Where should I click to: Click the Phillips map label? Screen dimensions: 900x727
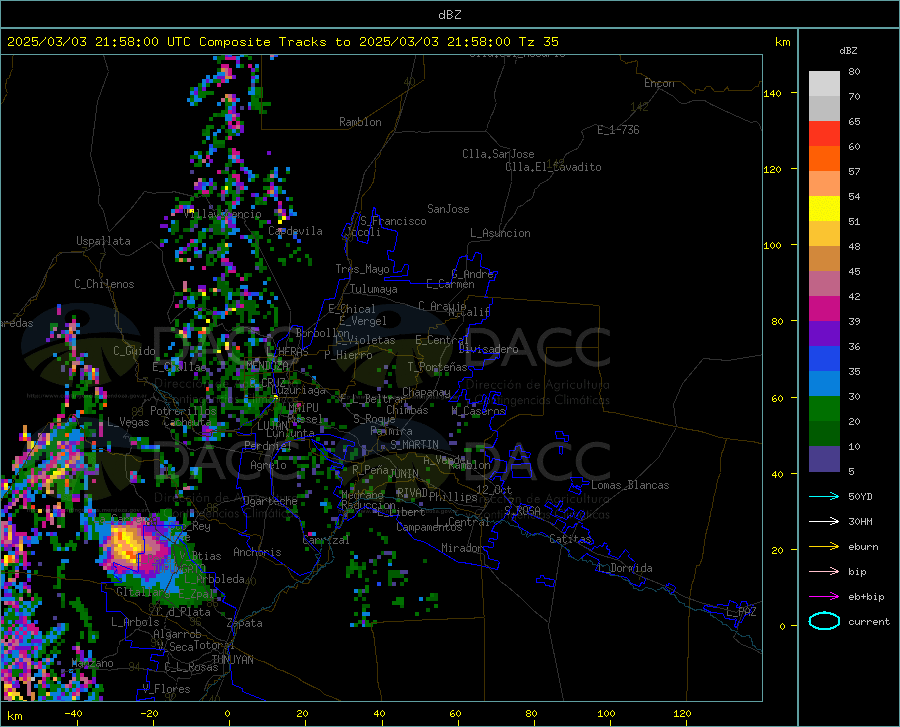(453, 496)
